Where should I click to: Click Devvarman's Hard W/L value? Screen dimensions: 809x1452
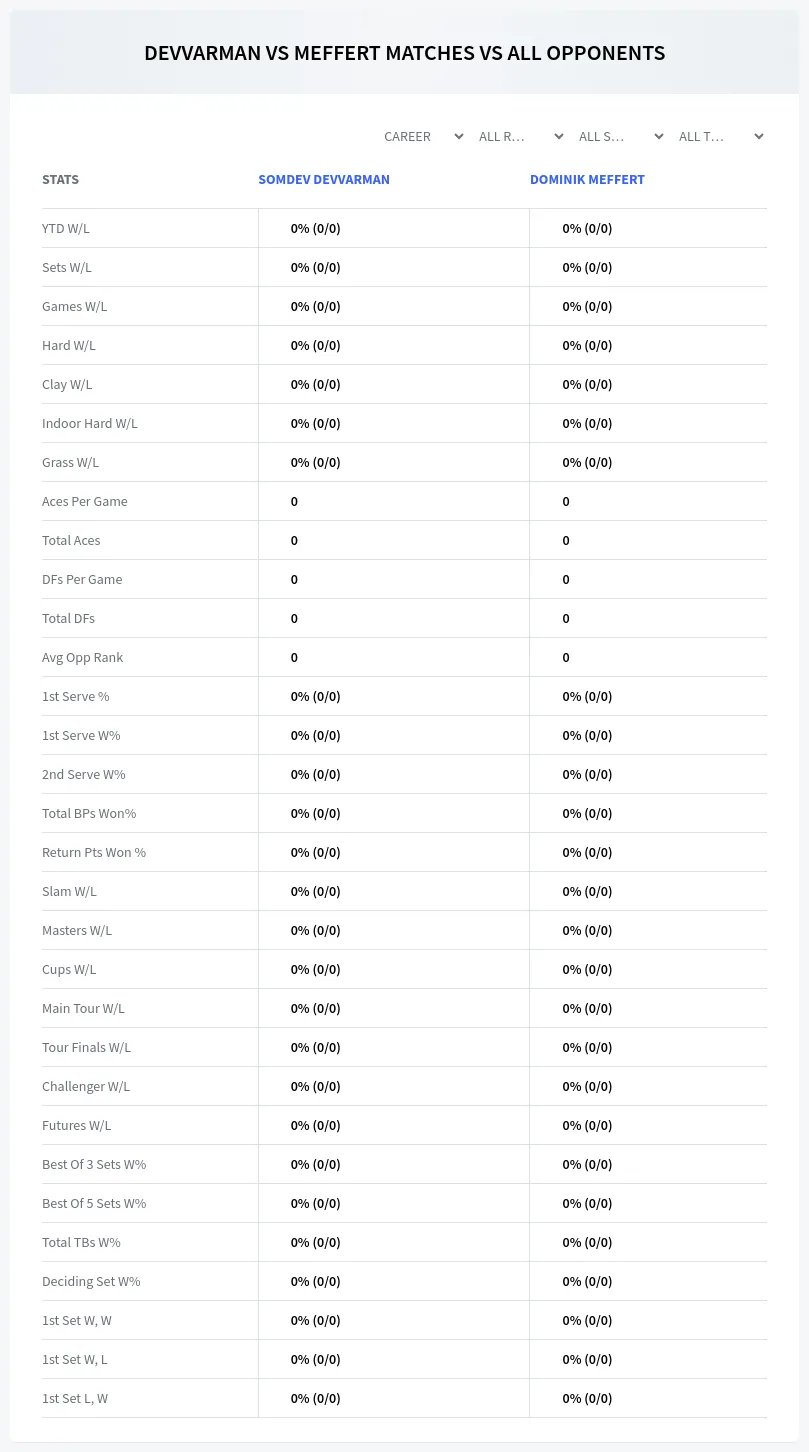tap(316, 345)
